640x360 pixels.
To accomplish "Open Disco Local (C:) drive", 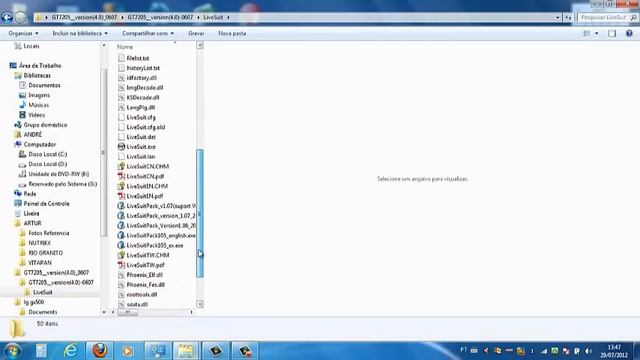I will point(48,154).
